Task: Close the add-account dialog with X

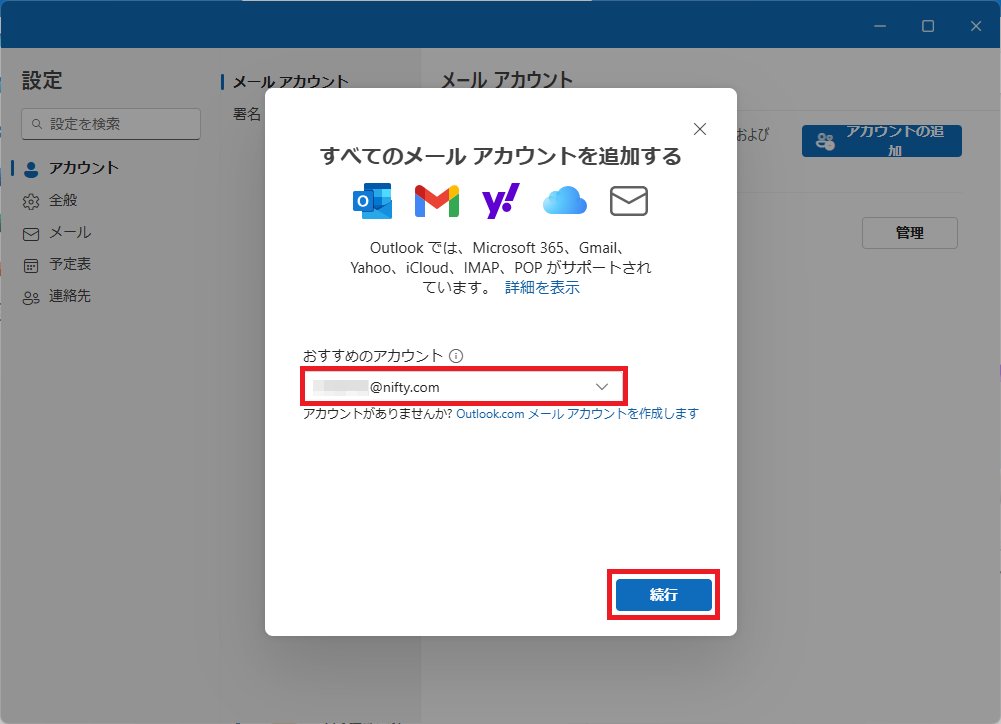Action: pos(700,129)
